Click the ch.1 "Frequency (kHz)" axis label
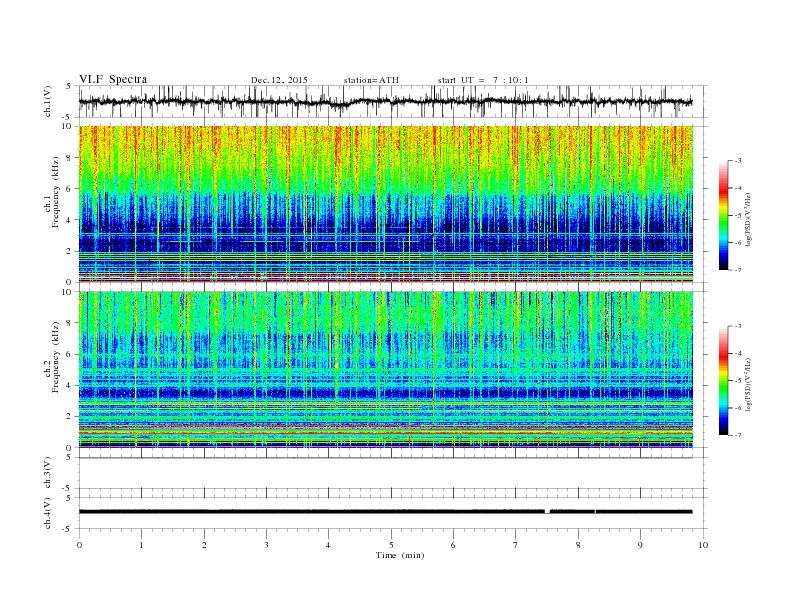Image resolution: width=792 pixels, height=612 pixels. coord(56,192)
